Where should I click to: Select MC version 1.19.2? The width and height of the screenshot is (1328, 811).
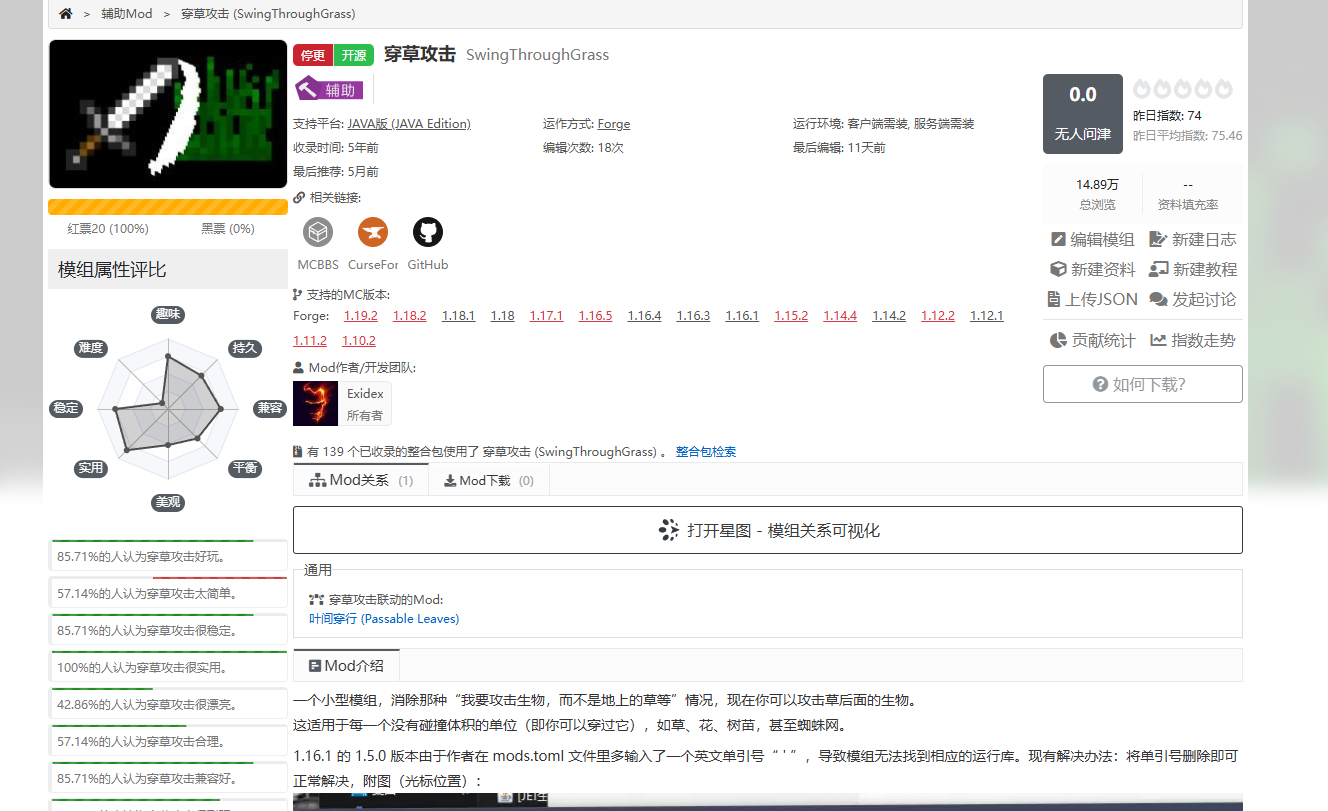coord(361,316)
